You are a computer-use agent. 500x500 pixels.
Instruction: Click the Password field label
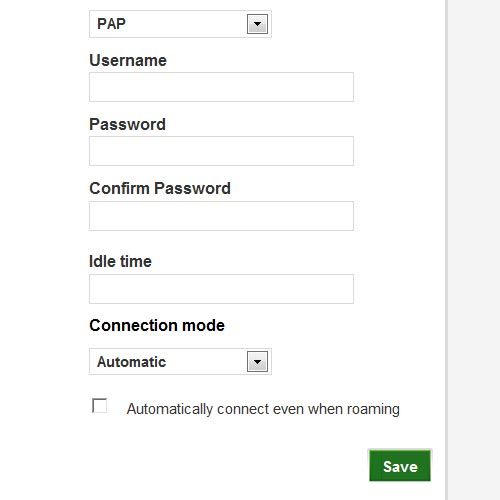[x=127, y=124]
